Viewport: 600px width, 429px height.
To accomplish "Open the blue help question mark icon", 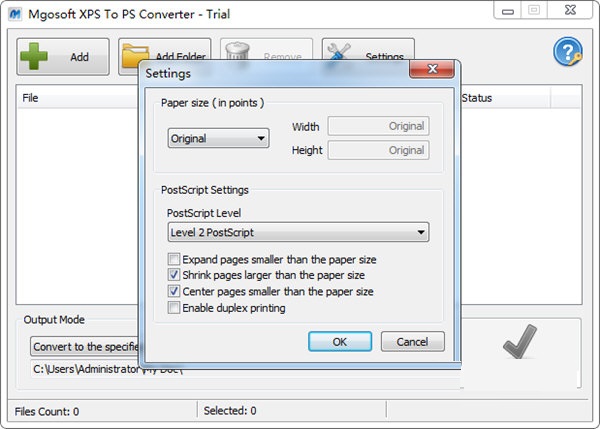I will click(x=567, y=51).
